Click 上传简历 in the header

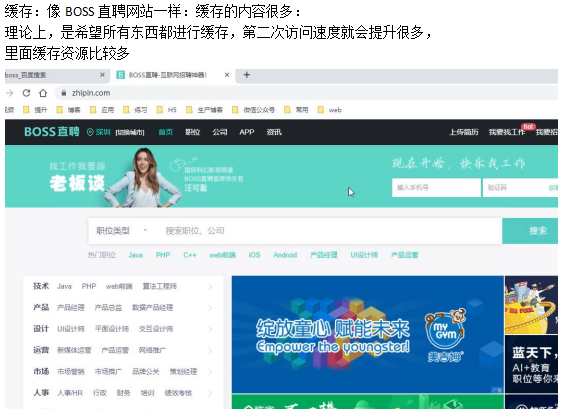(464, 132)
